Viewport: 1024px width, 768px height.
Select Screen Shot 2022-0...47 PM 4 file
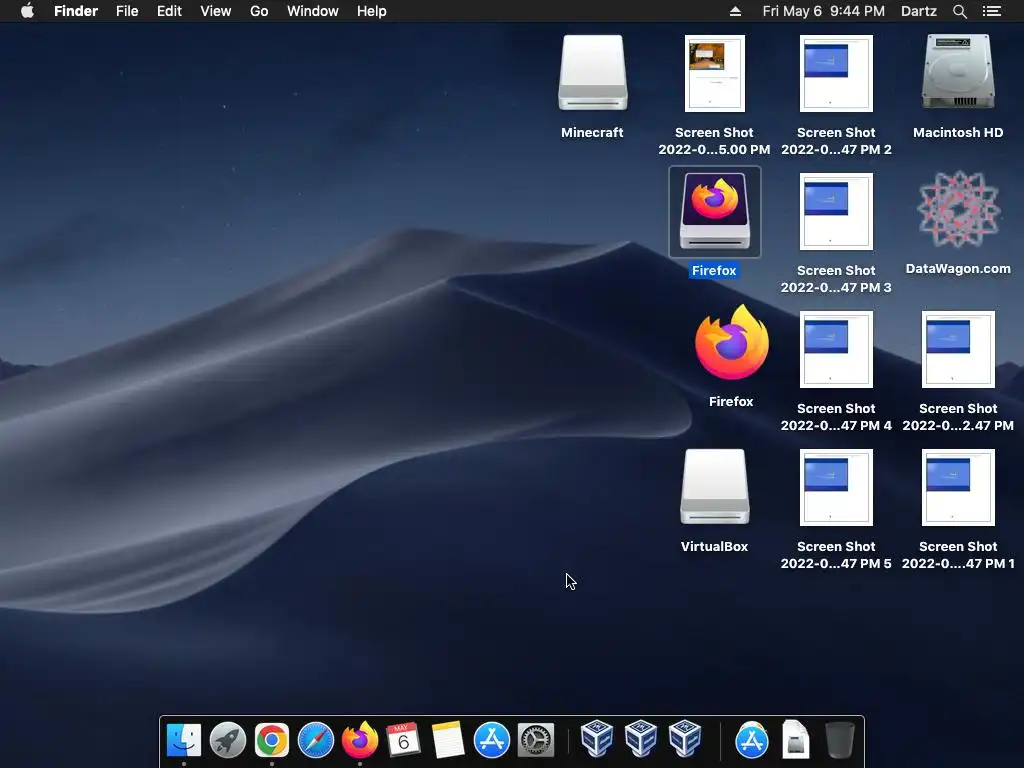[836, 349]
